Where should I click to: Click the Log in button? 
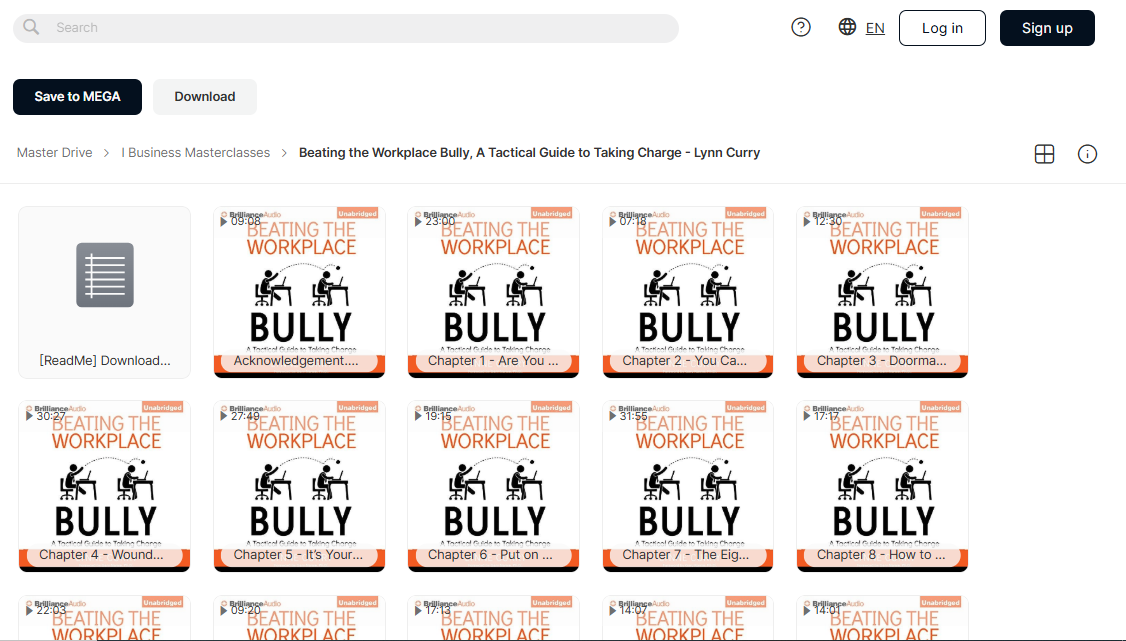[x=942, y=28]
